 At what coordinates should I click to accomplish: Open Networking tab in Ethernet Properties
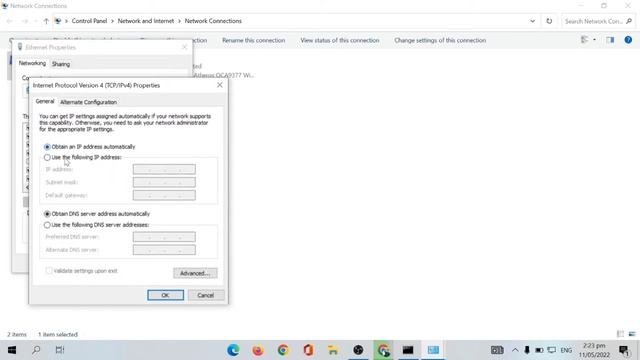[32, 63]
